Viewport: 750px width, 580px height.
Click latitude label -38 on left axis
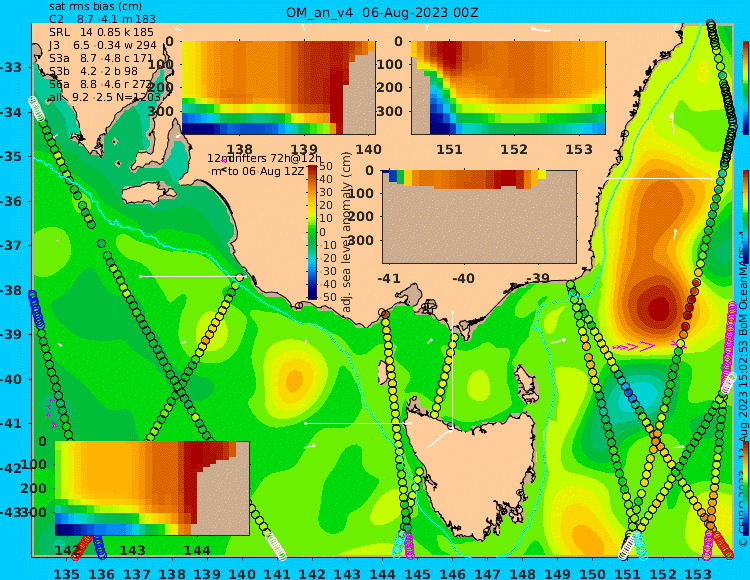coord(11,290)
